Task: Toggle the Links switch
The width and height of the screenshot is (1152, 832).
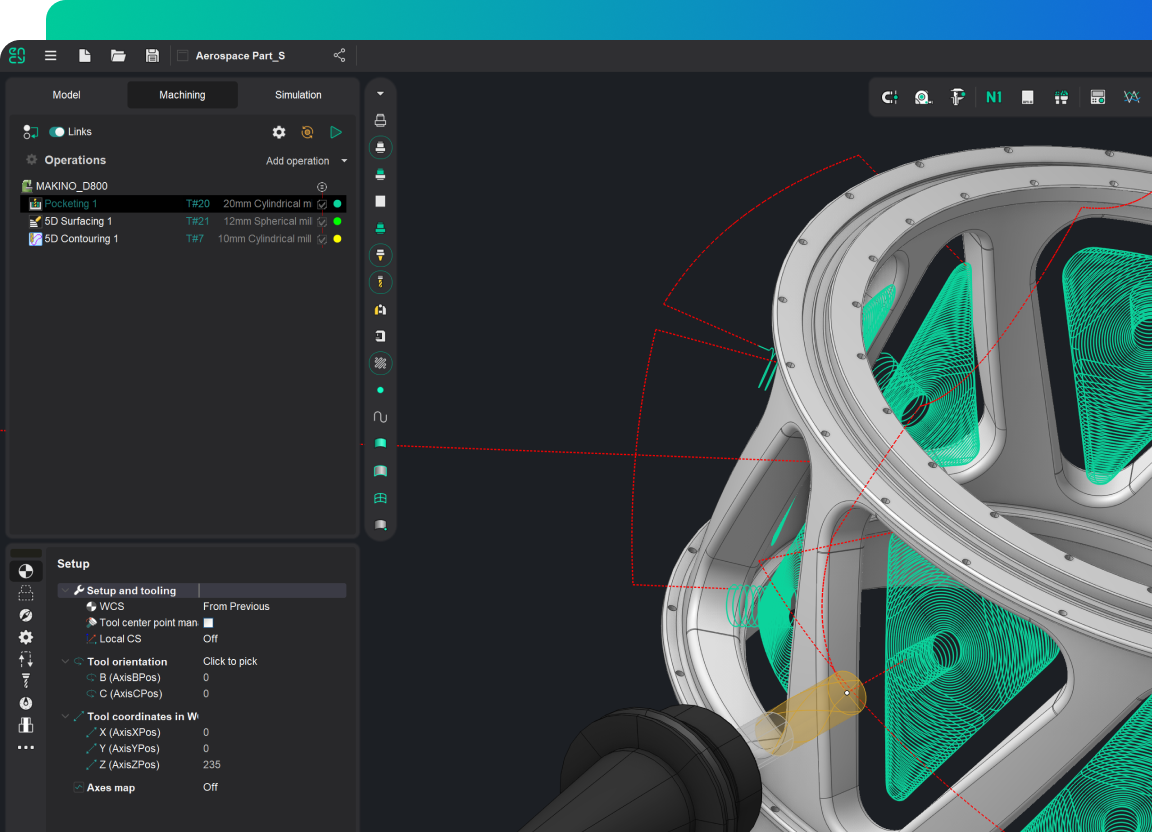Action: [x=57, y=132]
